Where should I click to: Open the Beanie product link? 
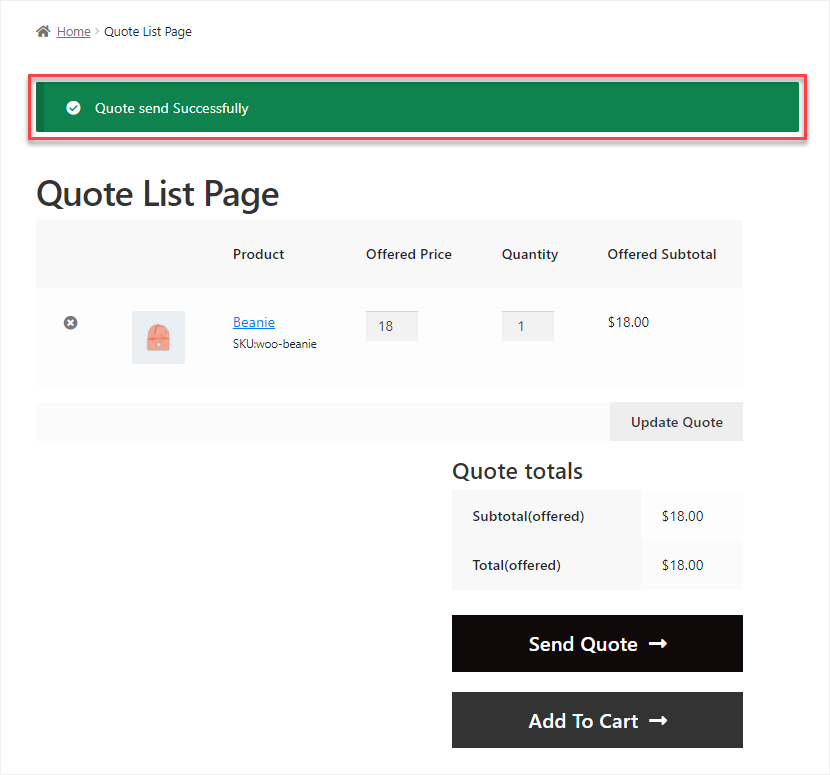(254, 322)
